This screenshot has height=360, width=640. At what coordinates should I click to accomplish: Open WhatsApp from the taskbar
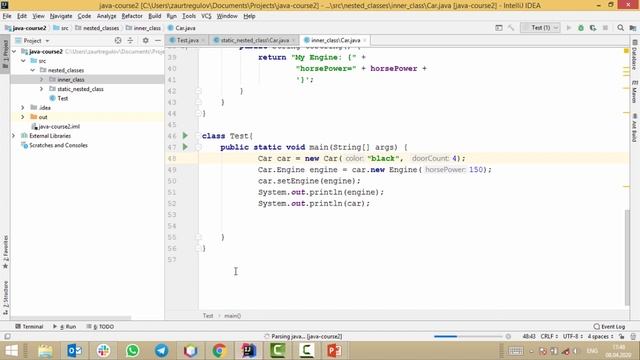132,351
